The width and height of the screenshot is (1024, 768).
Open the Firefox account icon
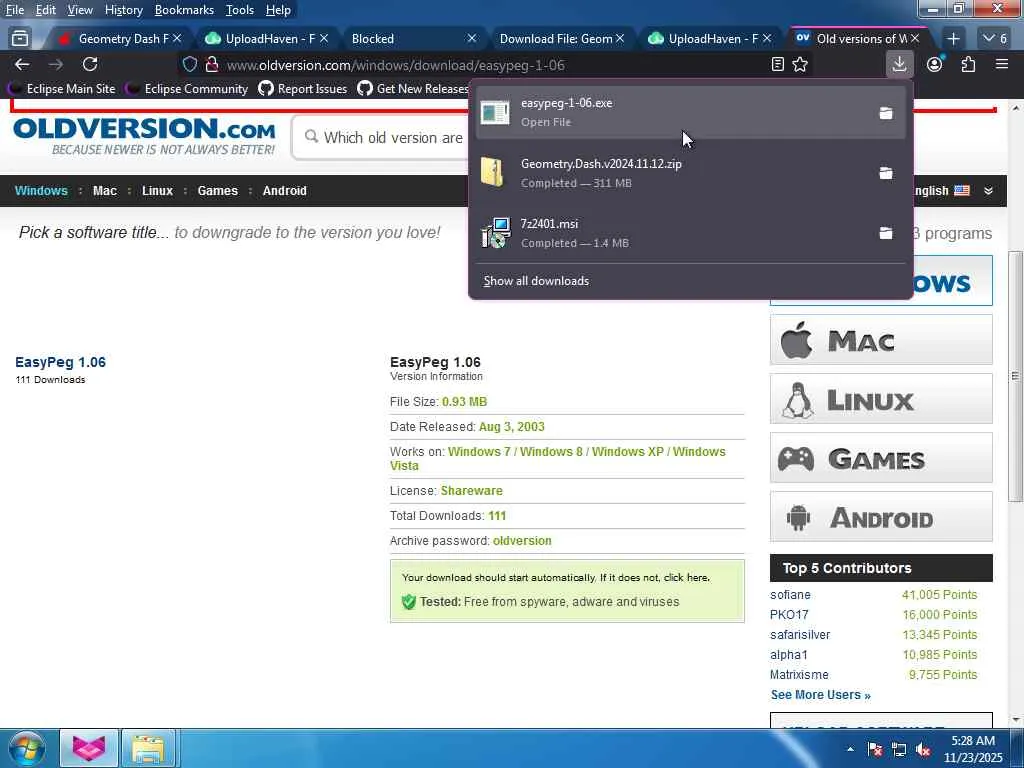pos(935,64)
